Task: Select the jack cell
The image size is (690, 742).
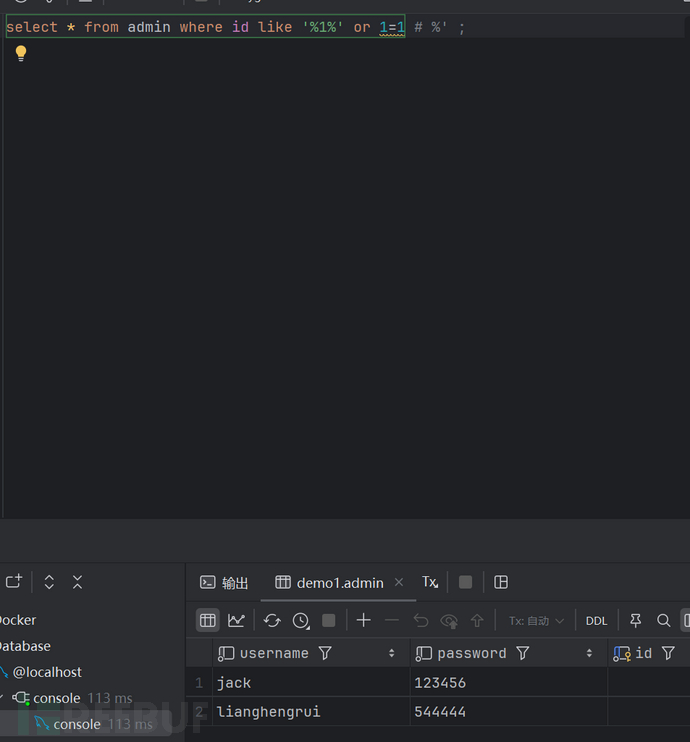Action: [311, 682]
